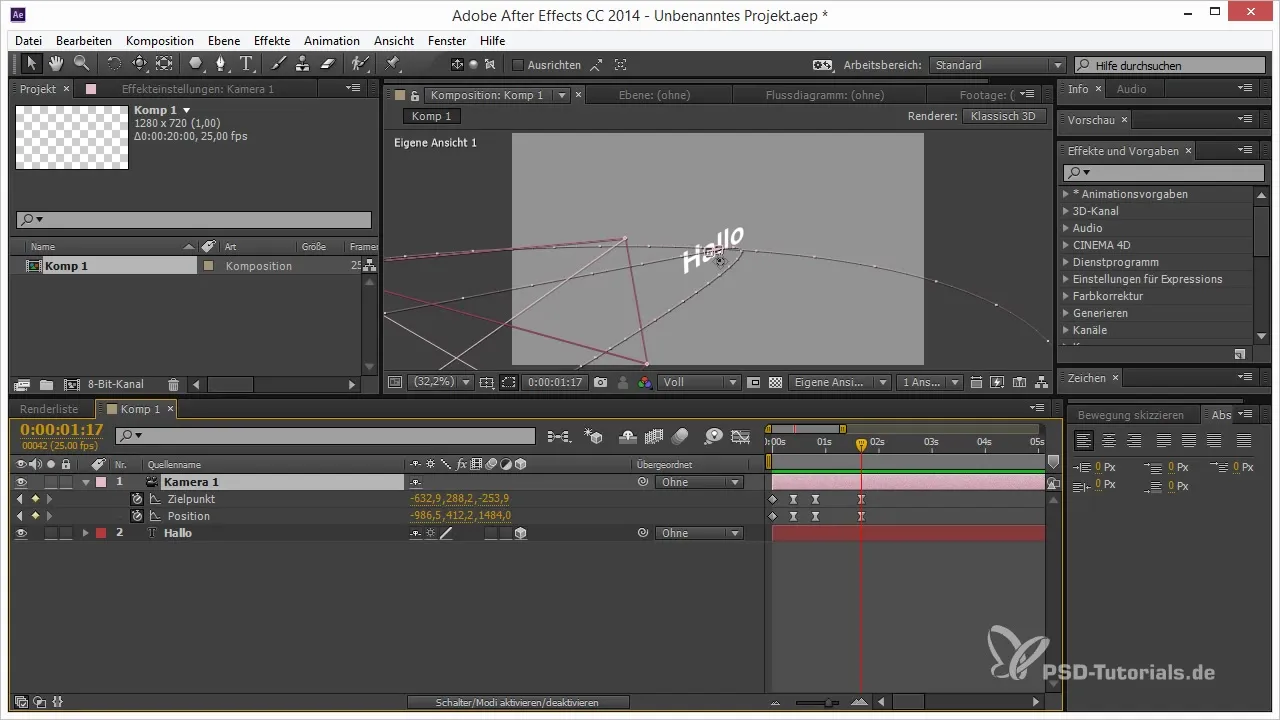
Task: Expand the Animationsvorgaben effects category
Action: coord(1066,194)
